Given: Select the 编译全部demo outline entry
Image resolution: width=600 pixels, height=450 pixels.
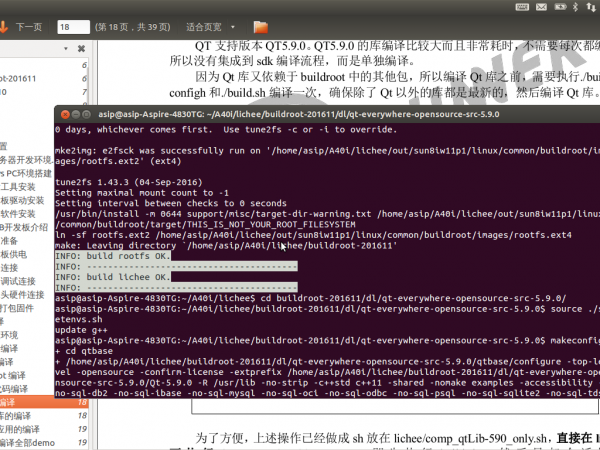Looking at the screenshot, I should coord(27,442).
